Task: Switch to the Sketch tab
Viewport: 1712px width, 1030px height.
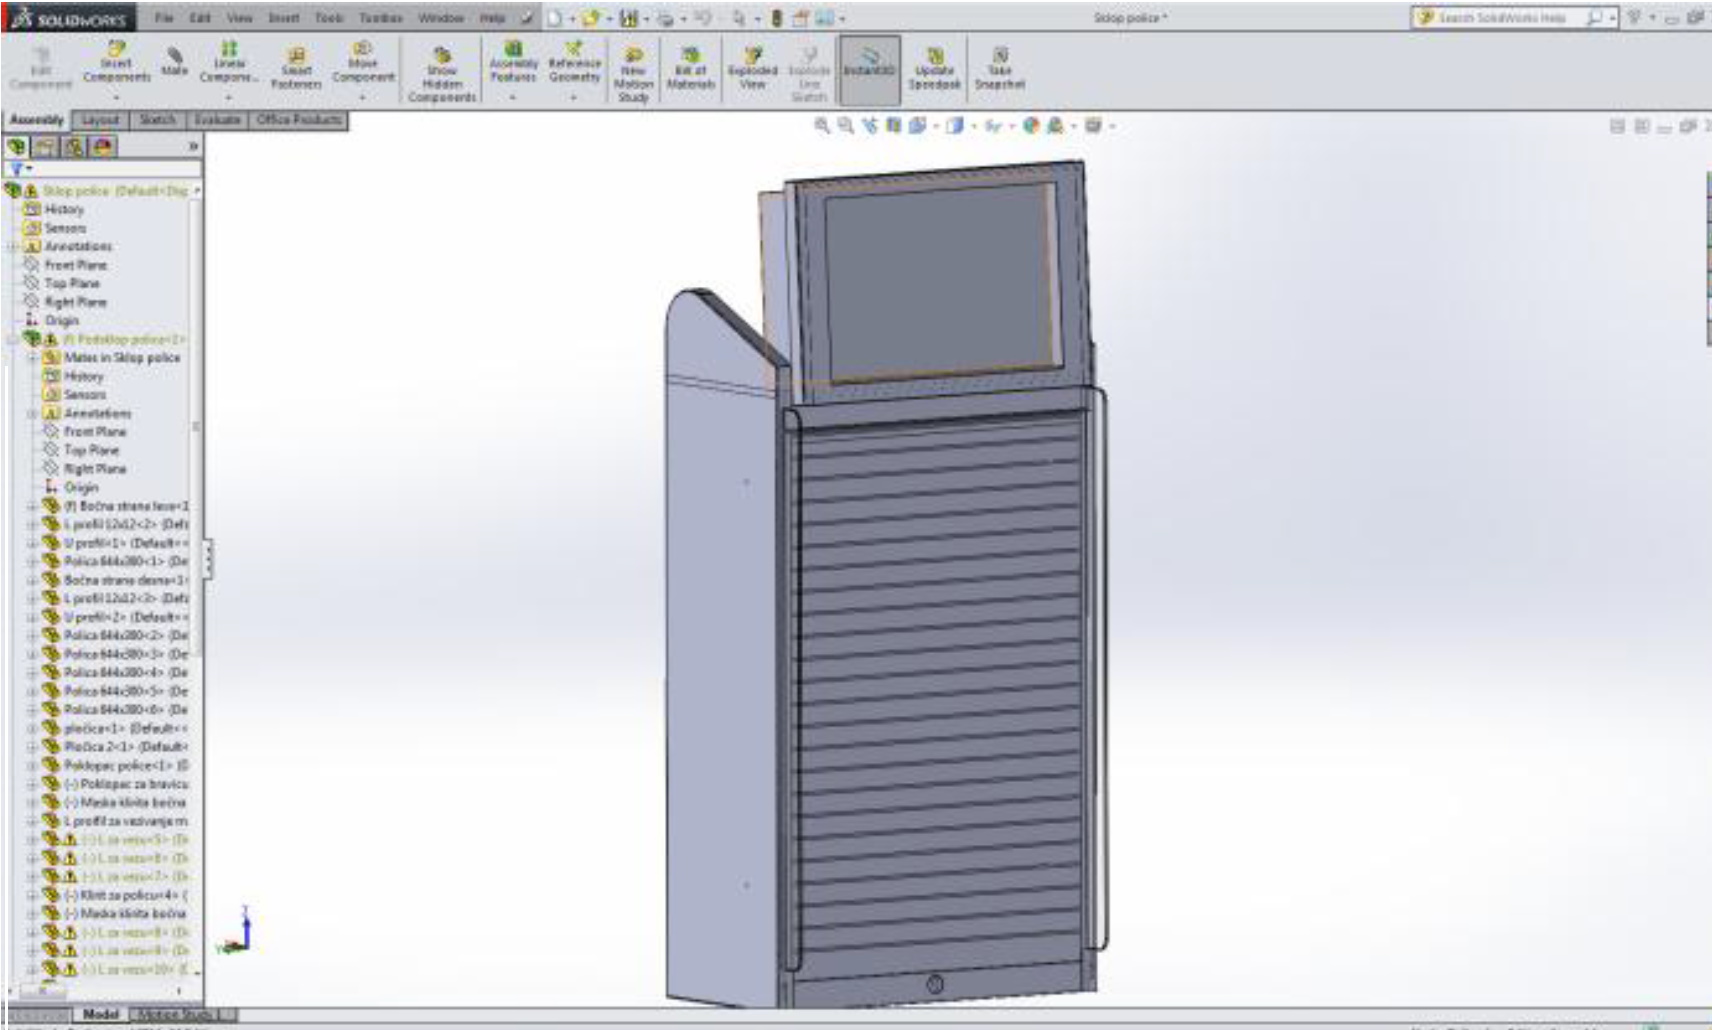Action: coord(158,120)
